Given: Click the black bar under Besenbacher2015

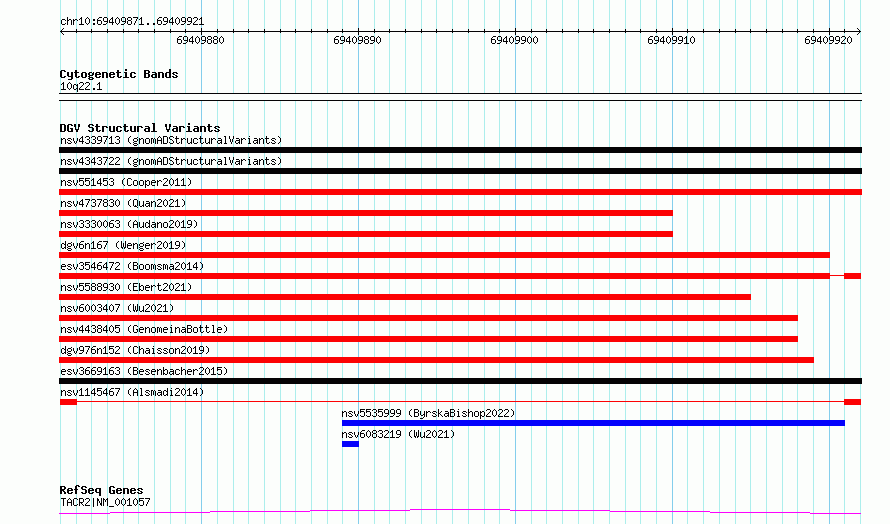Looking at the screenshot, I should (460, 381).
